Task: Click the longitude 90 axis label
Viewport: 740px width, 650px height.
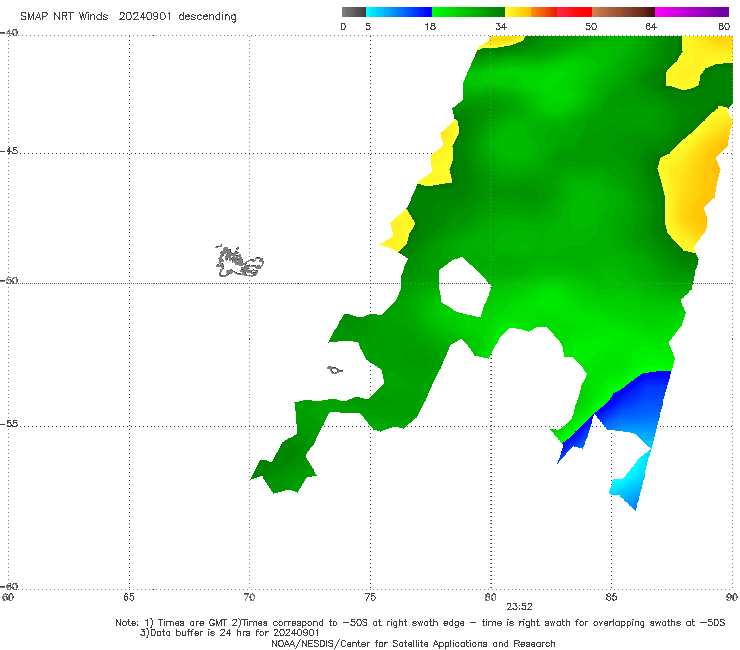Action: point(732,598)
